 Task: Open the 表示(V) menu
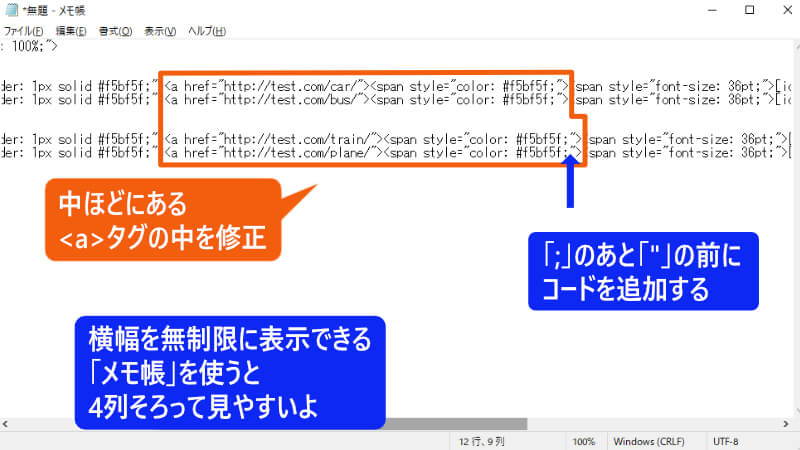tap(160, 31)
